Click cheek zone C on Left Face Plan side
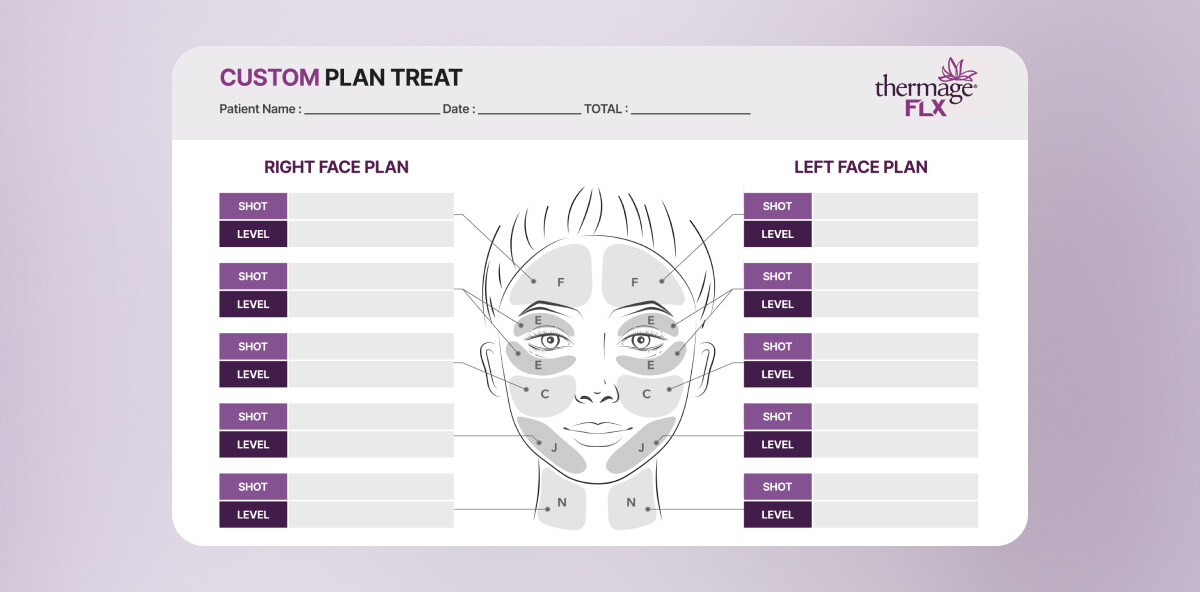This screenshot has height=592, width=1200. [x=647, y=394]
